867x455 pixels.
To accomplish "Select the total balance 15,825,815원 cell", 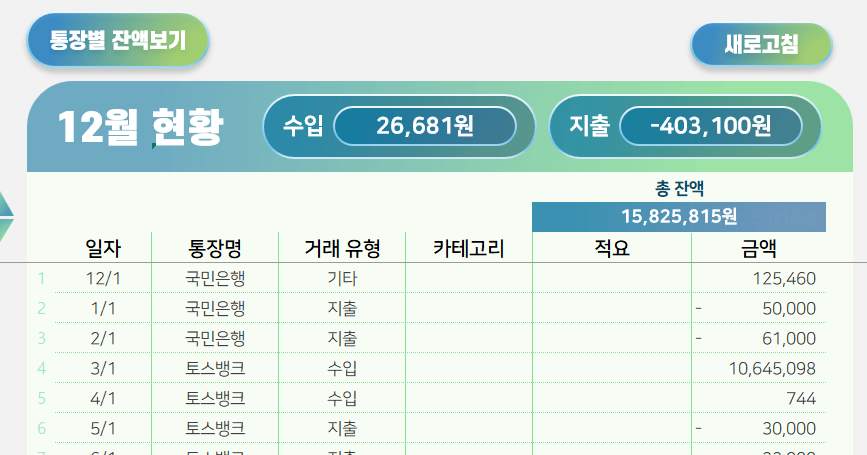I will pos(678,216).
